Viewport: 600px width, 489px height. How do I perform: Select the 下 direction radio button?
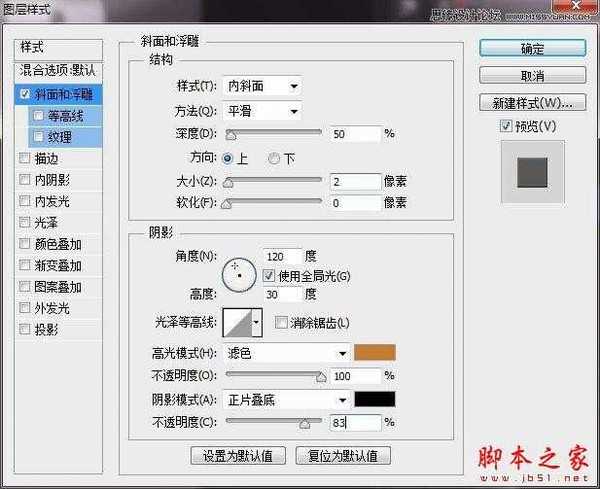coord(274,158)
